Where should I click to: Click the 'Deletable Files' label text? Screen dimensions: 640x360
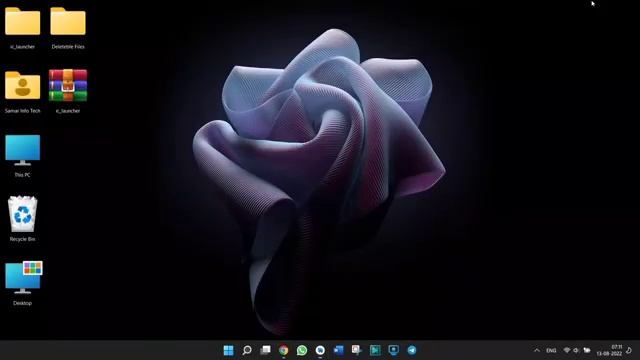[x=68, y=47]
